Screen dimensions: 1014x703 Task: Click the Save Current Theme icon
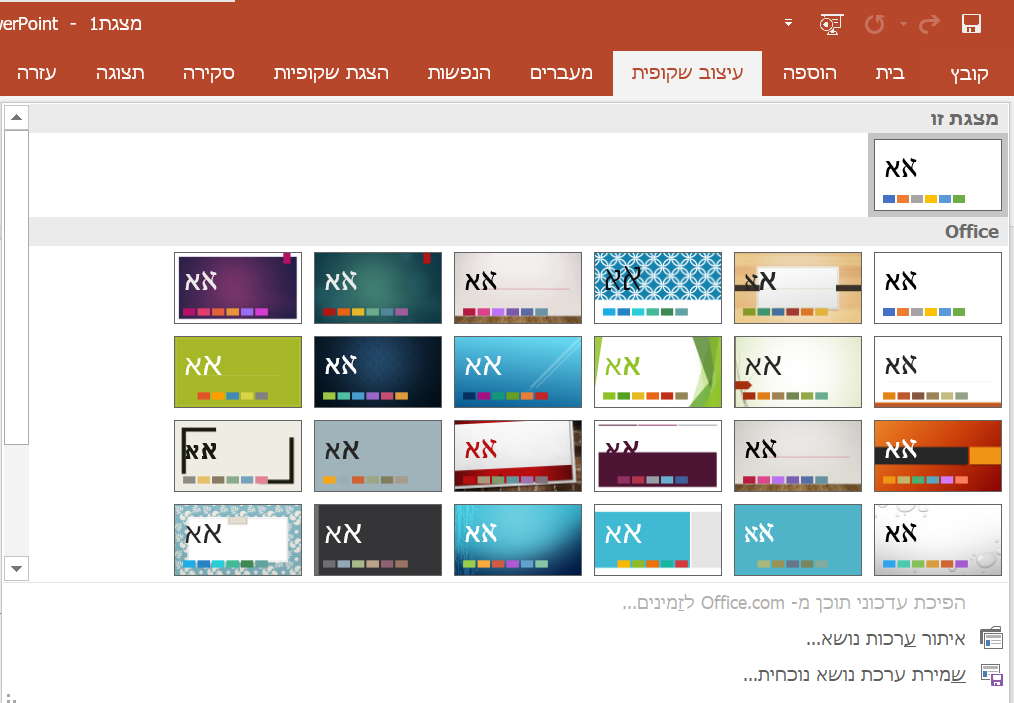pos(991,675)
